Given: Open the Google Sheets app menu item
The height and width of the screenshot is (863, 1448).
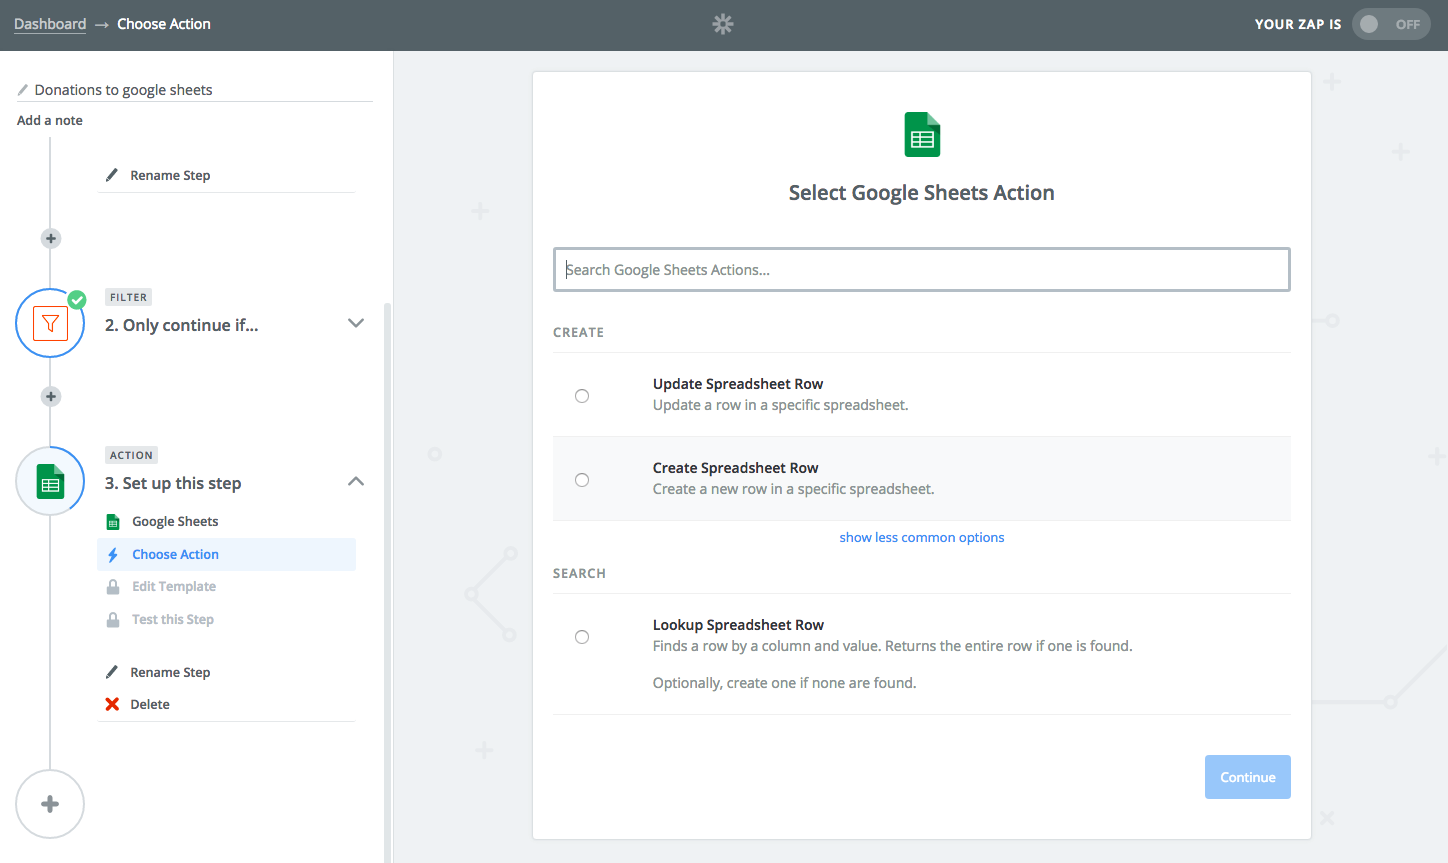Looking at the screenshot, I should 175,522.
